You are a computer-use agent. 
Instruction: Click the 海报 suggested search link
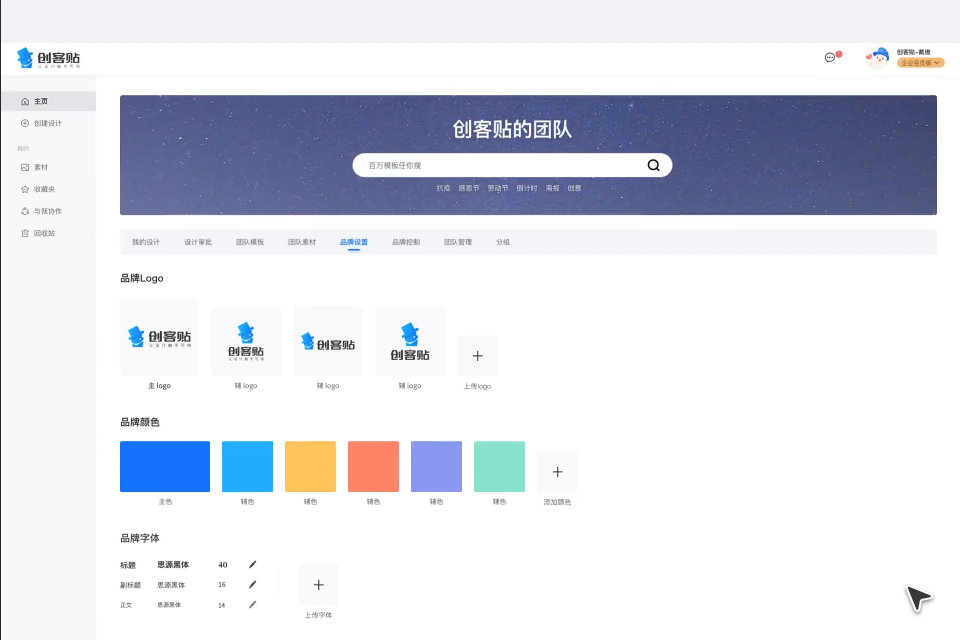(553, 188)
